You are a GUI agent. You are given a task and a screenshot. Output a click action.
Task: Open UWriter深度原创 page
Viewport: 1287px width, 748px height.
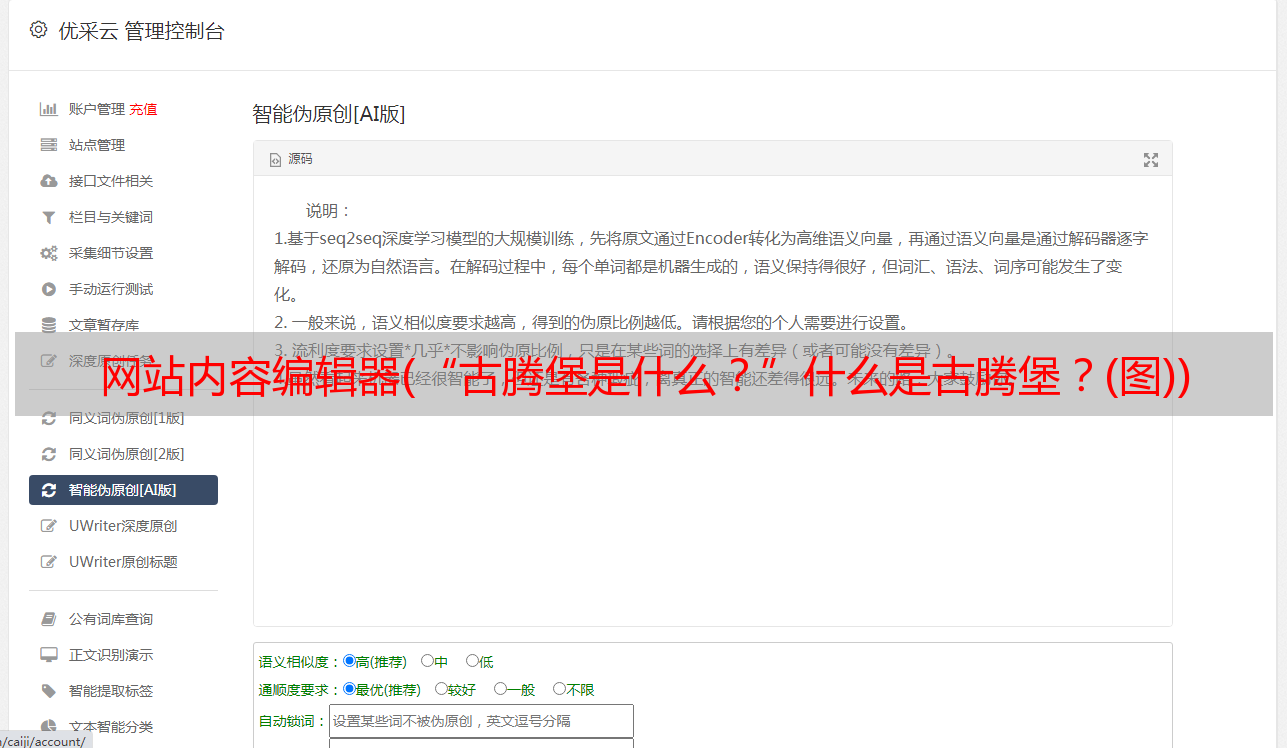pos(123,526)
